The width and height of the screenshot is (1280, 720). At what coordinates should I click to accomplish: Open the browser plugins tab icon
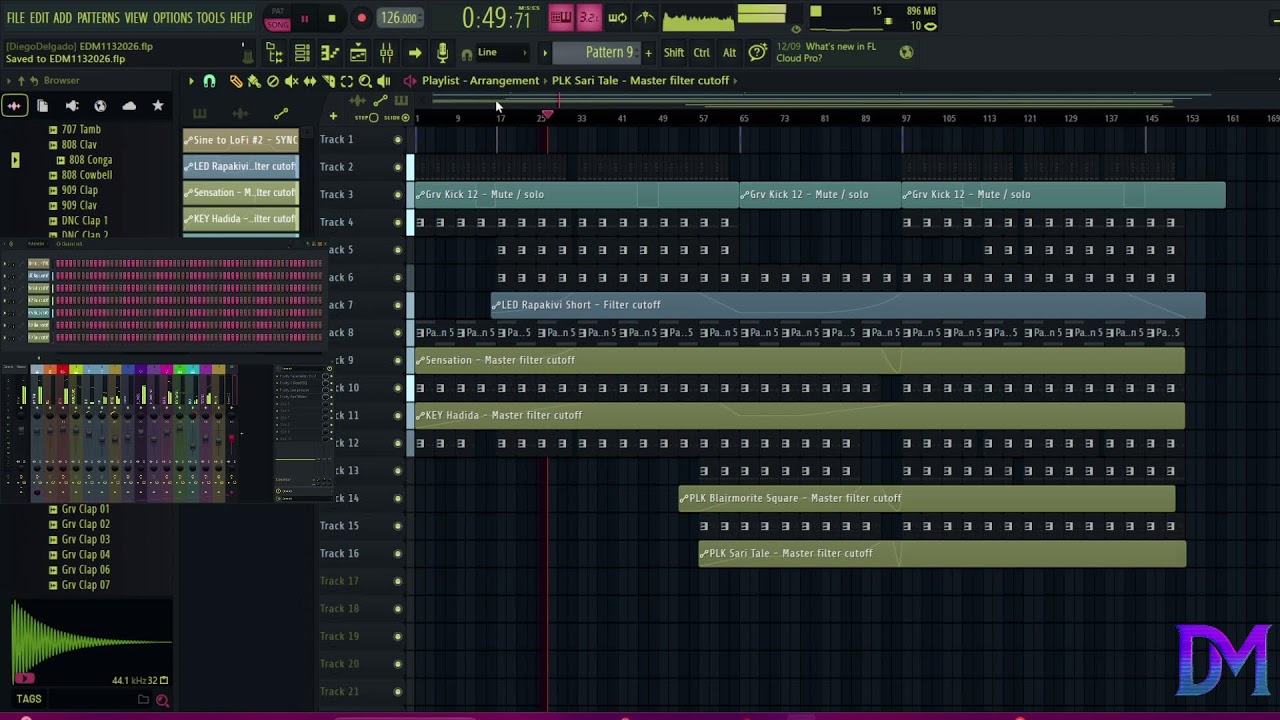pyautogui.click(x=72, y=105)
